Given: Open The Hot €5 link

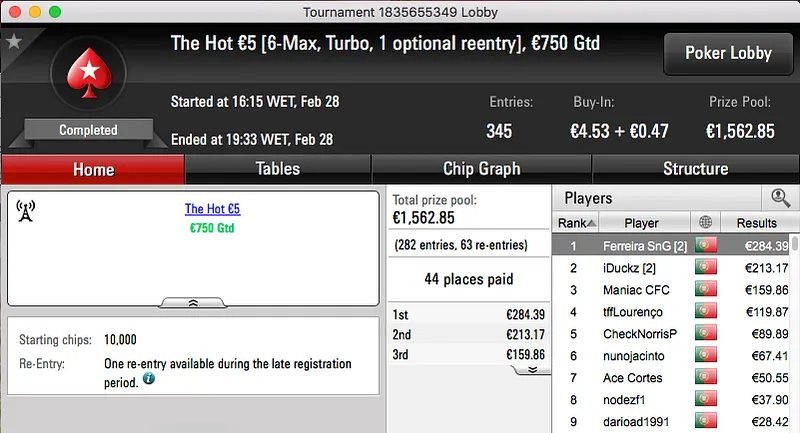Looking at the screenshot, I should click(212, 209).
